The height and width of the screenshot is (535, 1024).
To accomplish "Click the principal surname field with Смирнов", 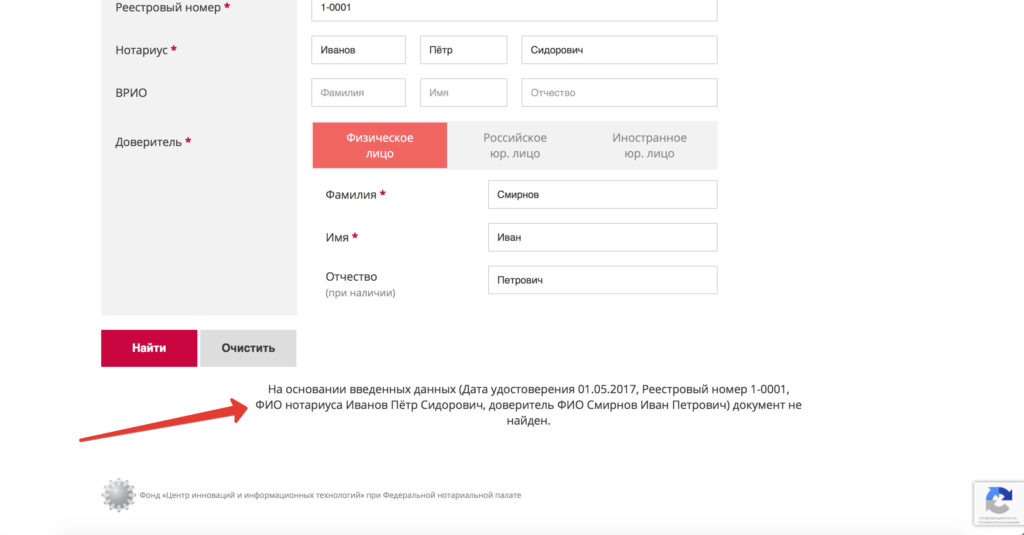I will click(x=602, y=195).
